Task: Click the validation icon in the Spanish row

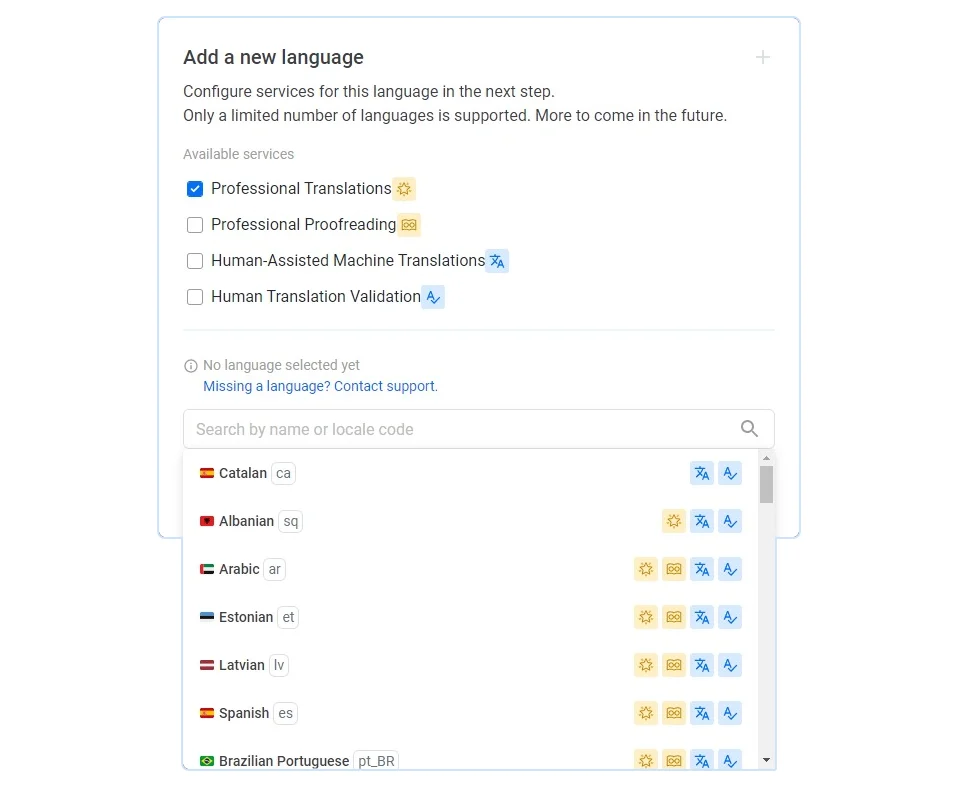Action: tap(730, 713)
